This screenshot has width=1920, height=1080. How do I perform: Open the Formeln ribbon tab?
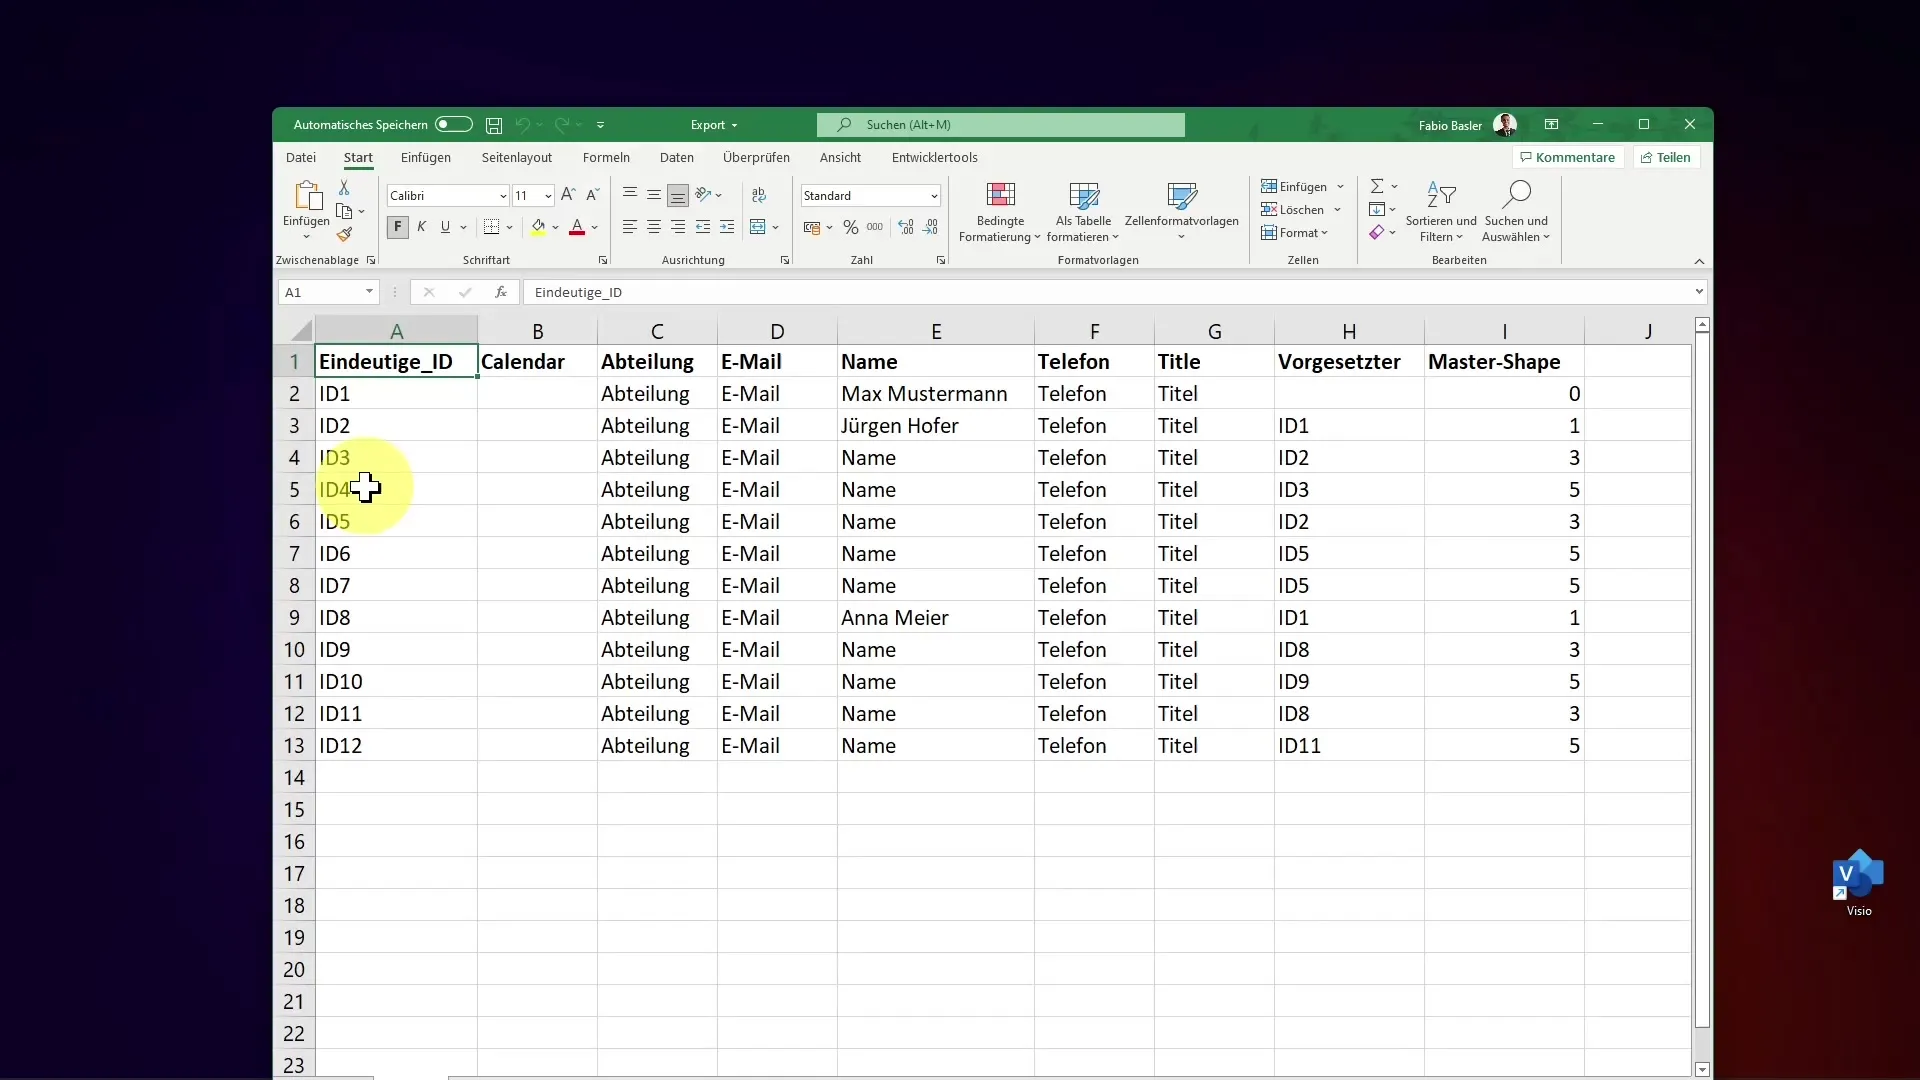[x=605, y=157]
